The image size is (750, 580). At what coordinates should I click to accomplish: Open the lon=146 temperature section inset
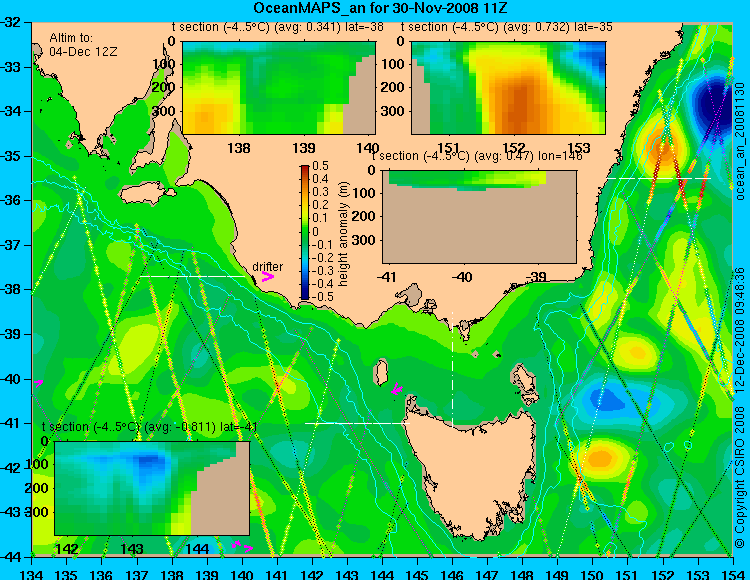click(x=479, y=217)
